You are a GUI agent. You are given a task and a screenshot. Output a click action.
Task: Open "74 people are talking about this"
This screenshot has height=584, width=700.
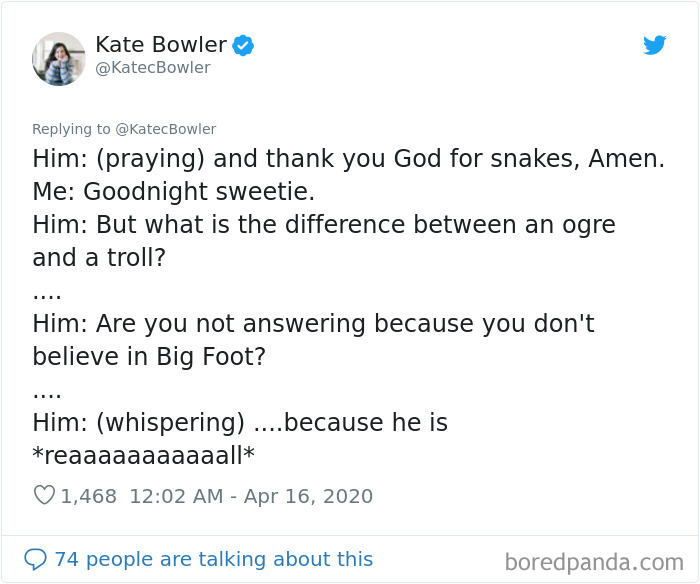pos(213,559)
